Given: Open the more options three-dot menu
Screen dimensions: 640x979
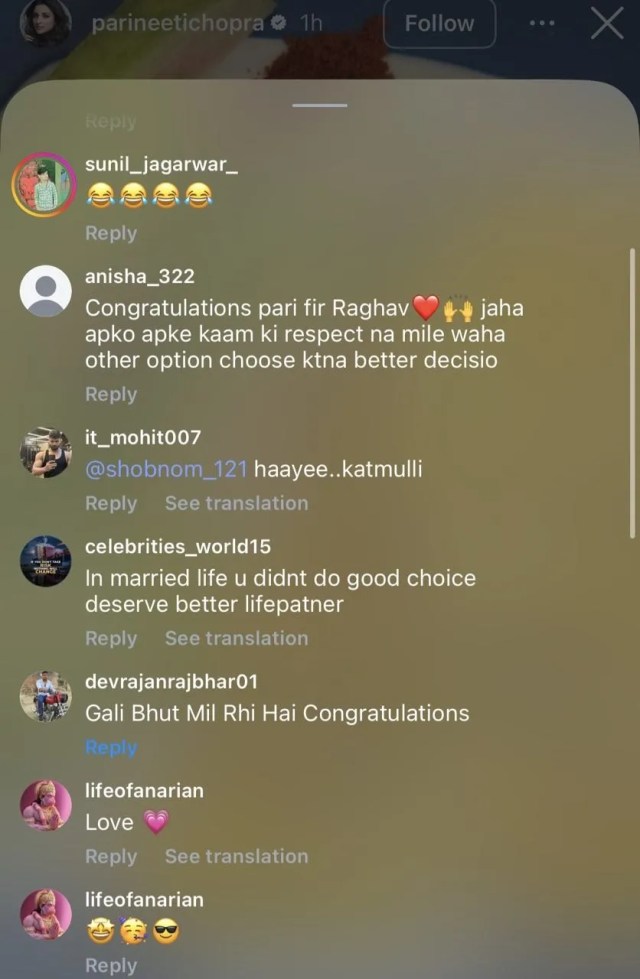Looking at the screenshot, I should tap(541, 22).
